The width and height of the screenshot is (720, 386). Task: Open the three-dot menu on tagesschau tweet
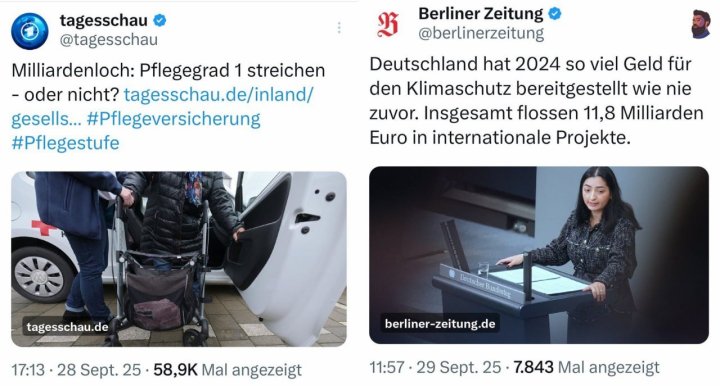[339, 28]
